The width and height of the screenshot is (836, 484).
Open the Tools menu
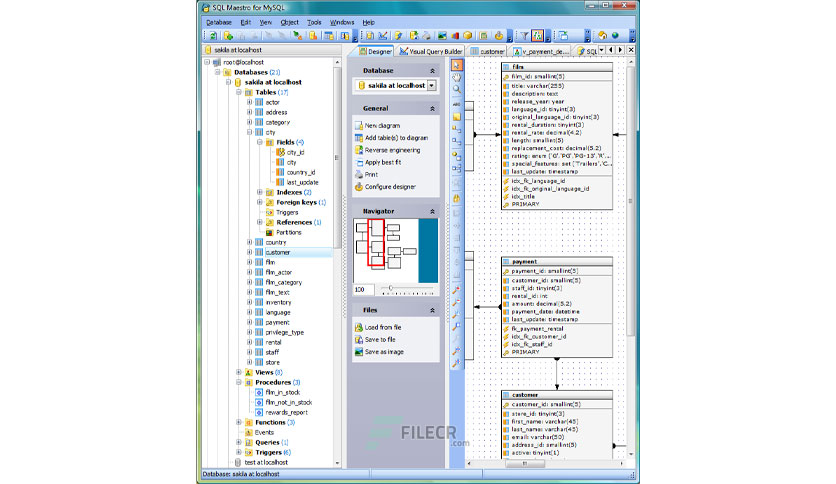coord(314,22)
